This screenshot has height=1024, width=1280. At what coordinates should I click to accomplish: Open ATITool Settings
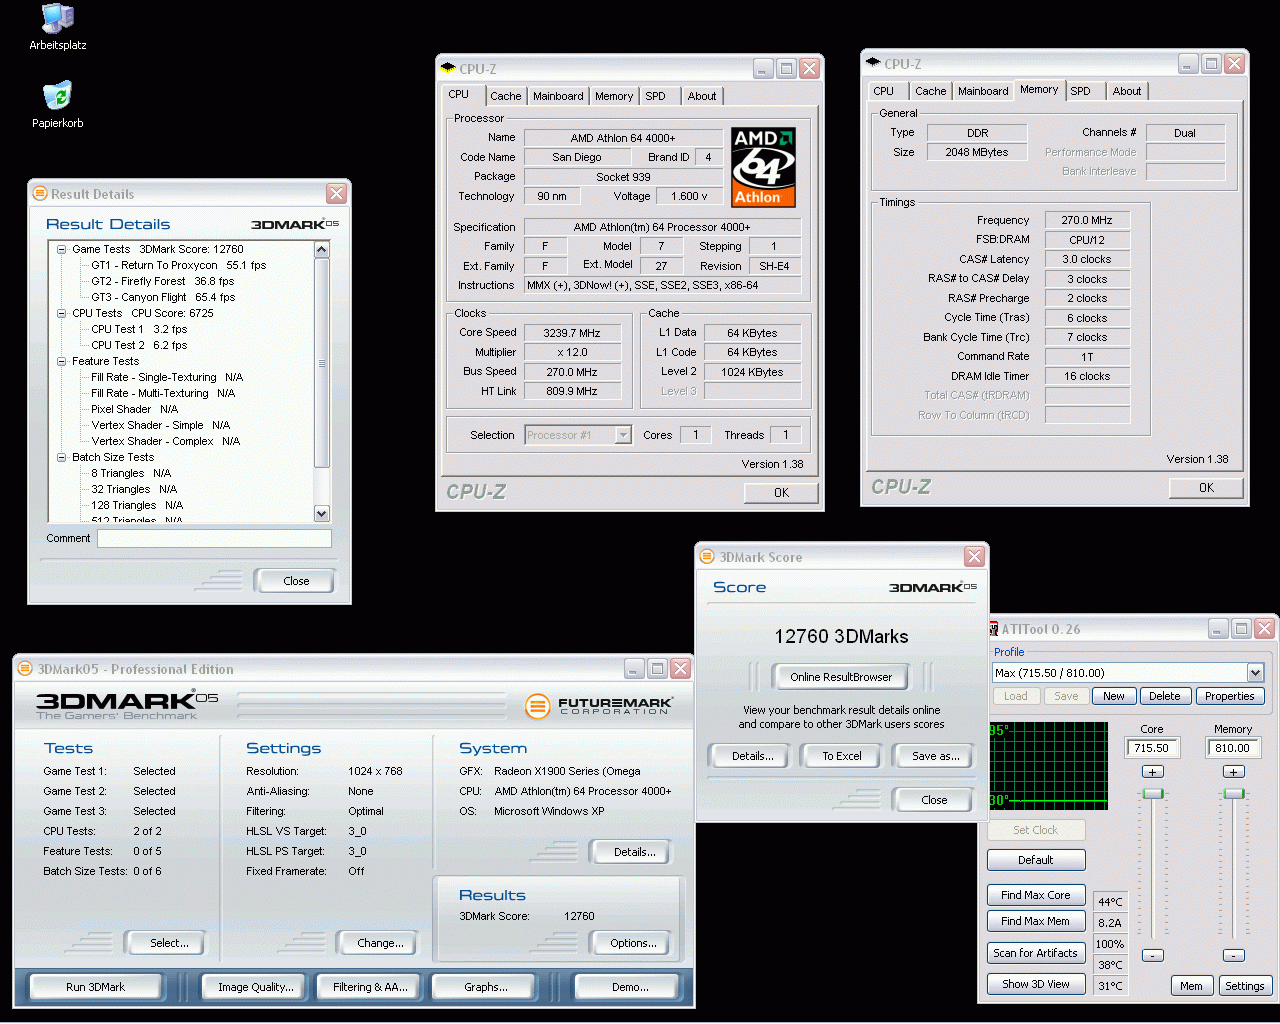(1245, 986)
